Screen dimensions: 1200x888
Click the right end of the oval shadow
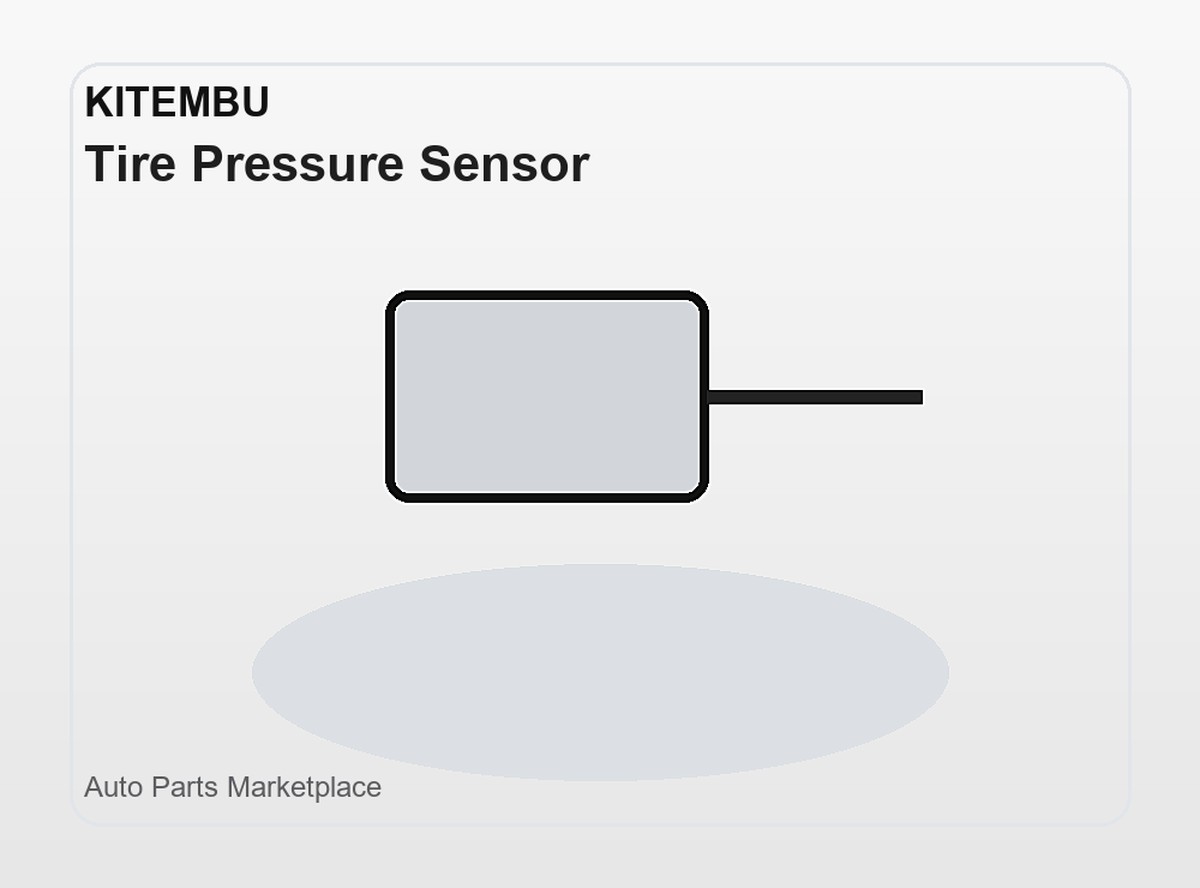[x=943, y=672]
